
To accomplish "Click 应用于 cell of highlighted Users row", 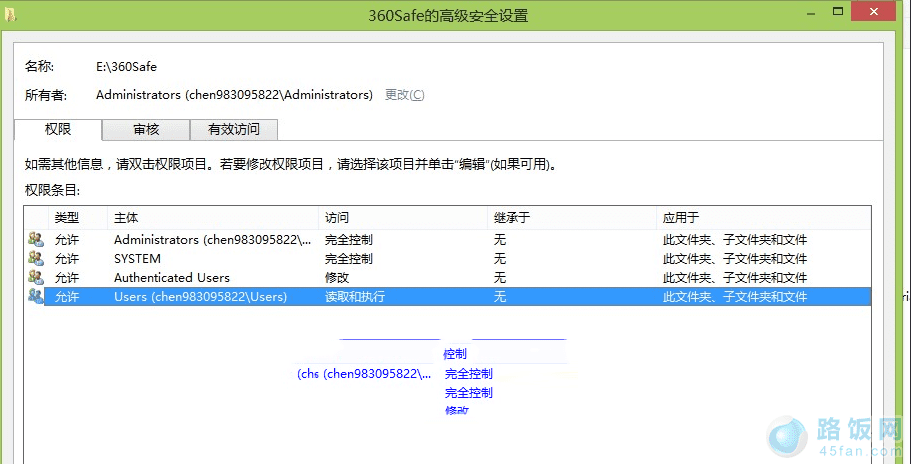I will tap(735, 297).
